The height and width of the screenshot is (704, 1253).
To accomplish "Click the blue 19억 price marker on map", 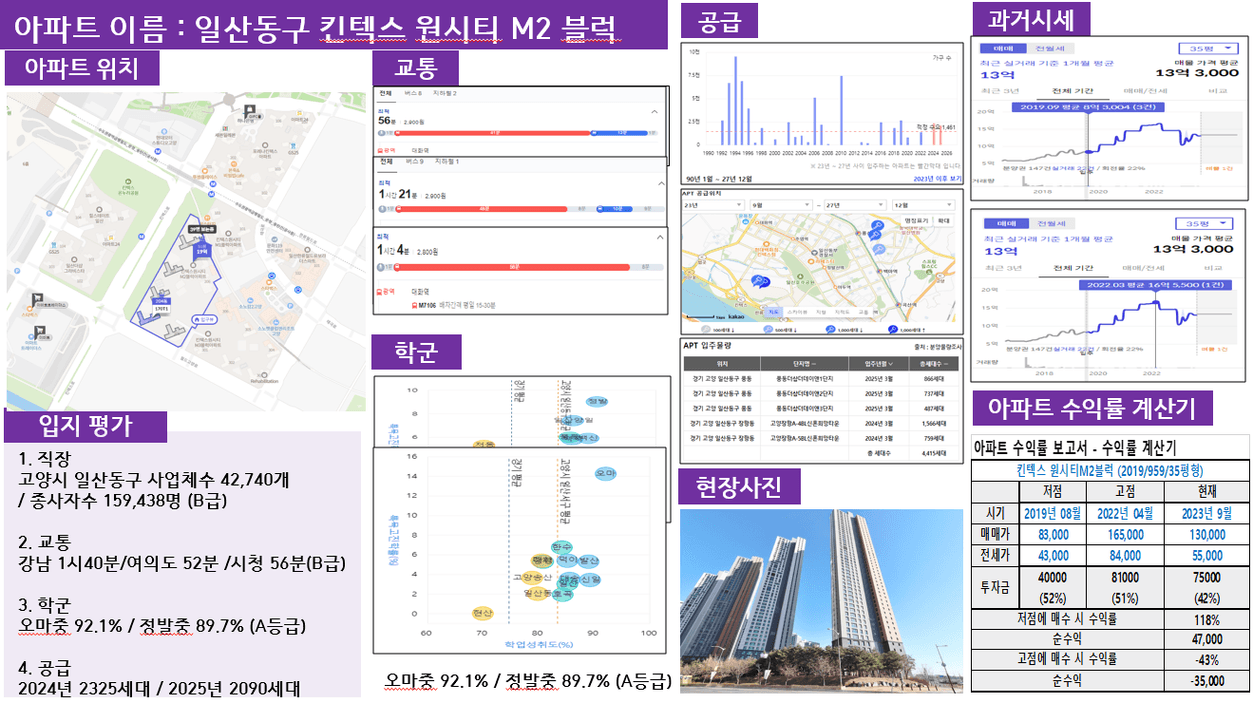I will 202,249.
